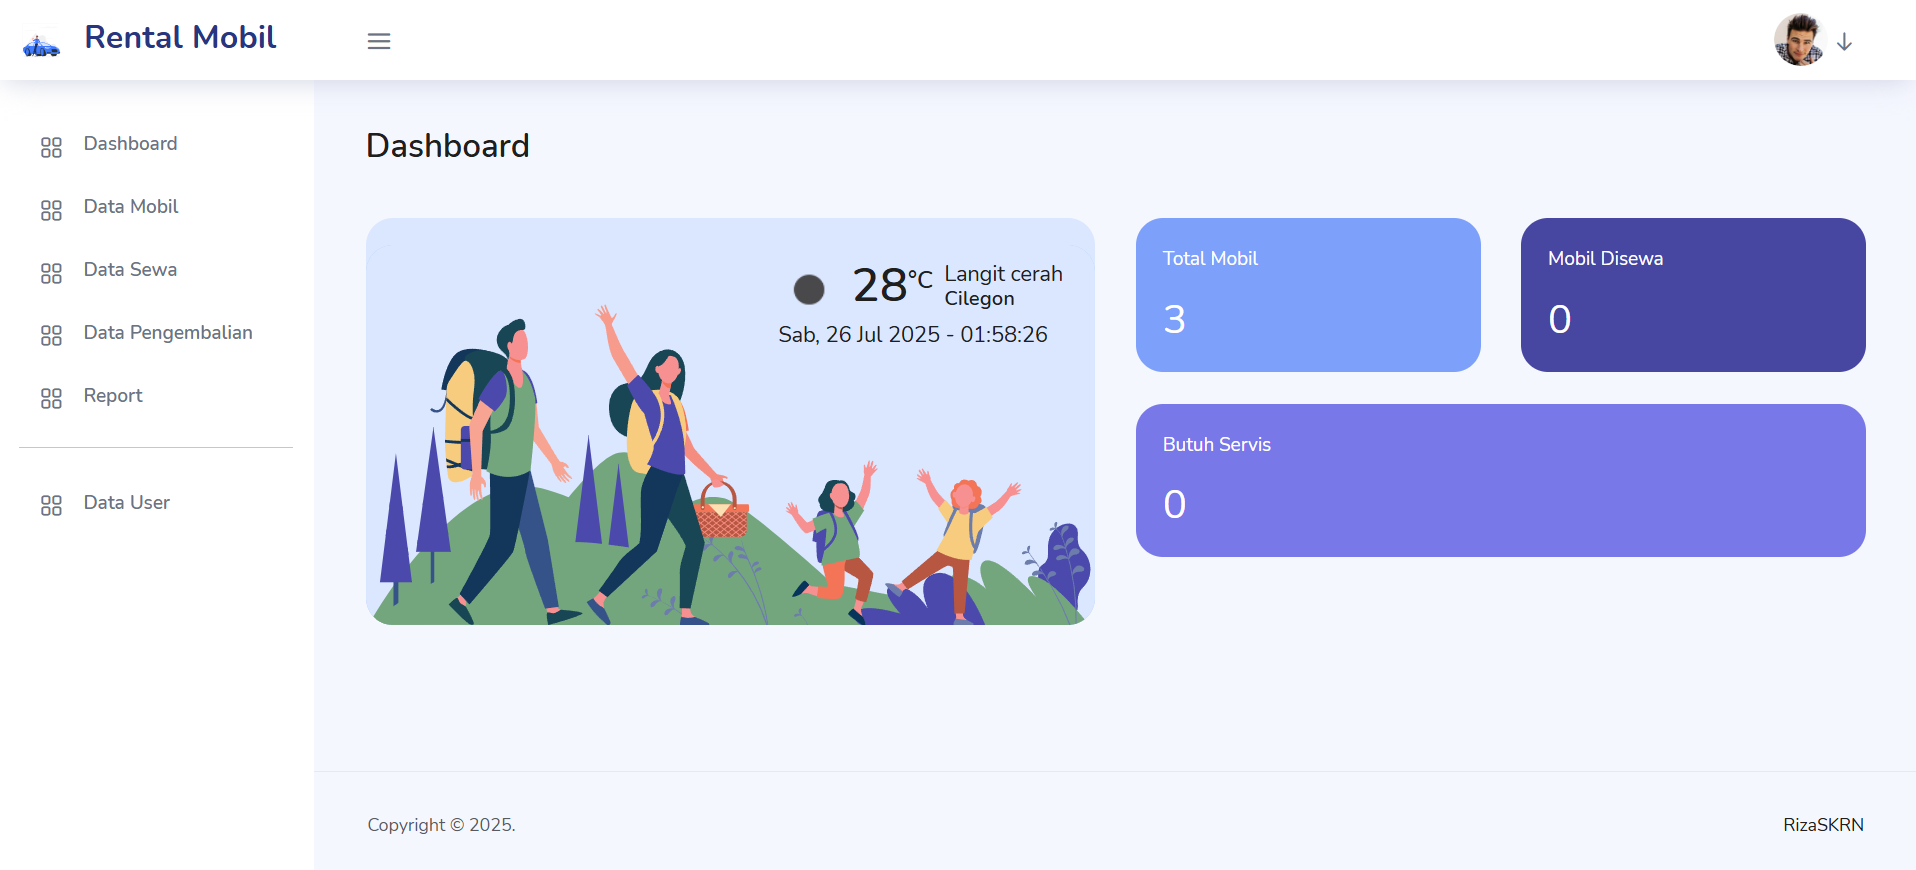Open the Data Mobil menu item
Viewport: 1916px width, 870px height.
click(131, 207)
